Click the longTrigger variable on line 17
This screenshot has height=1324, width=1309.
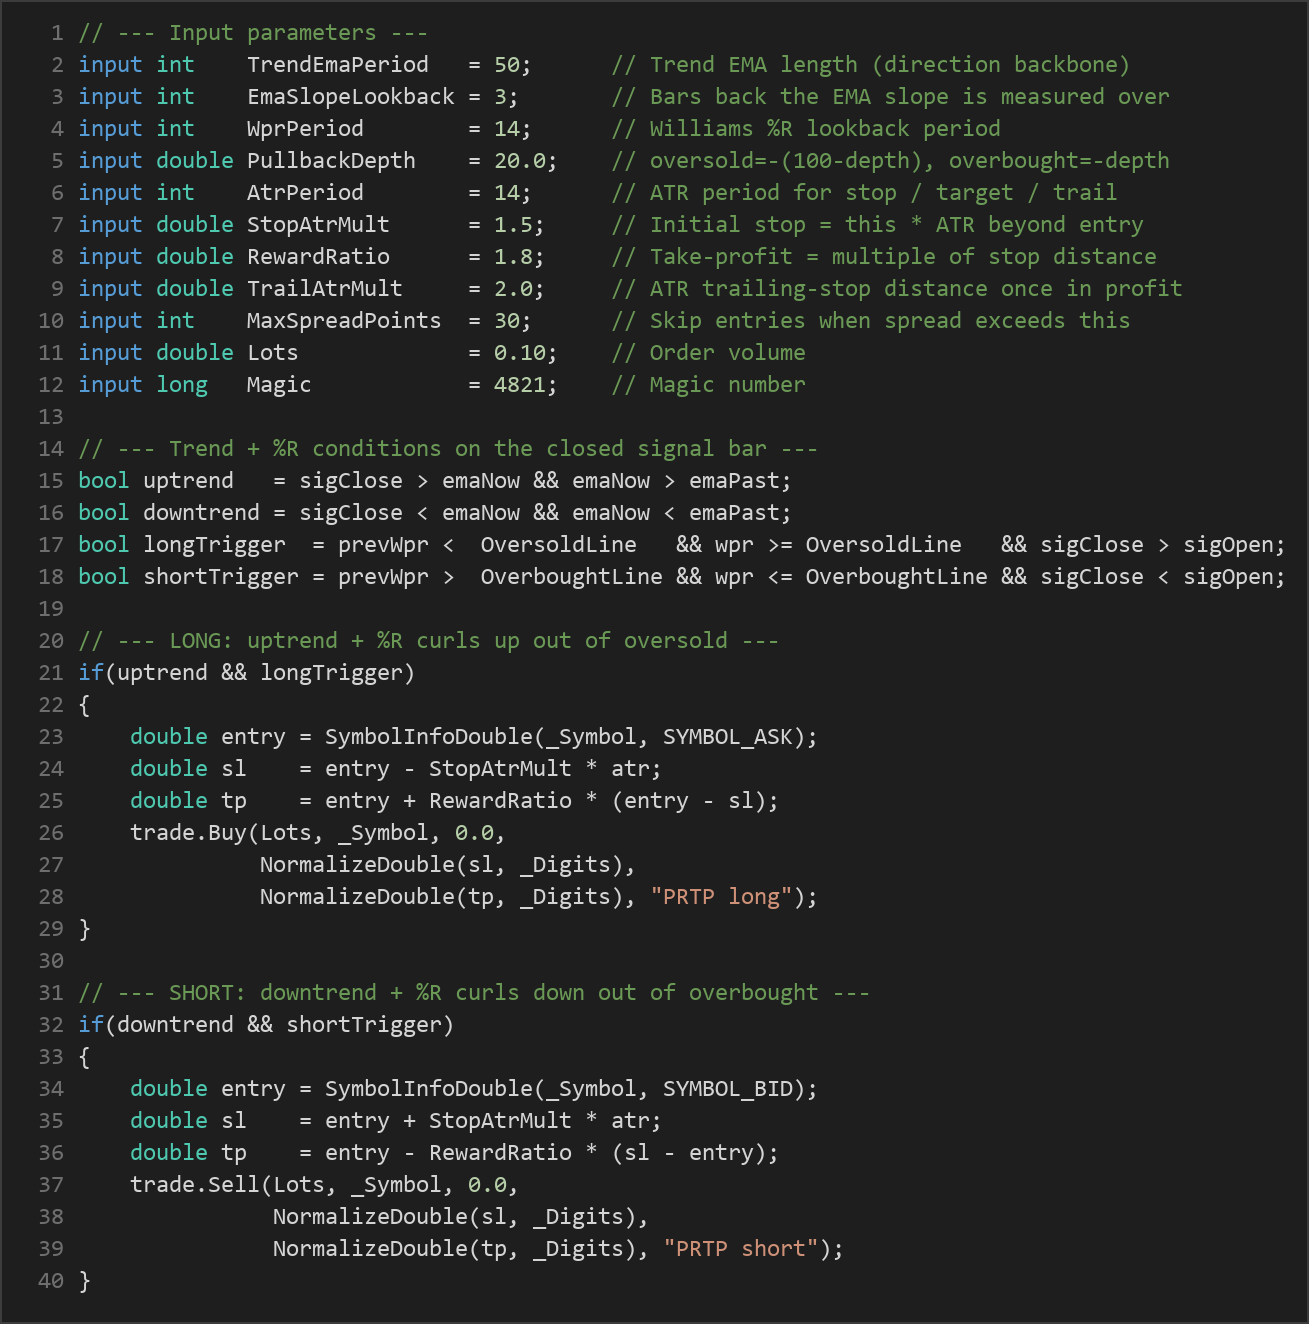coord(214,545)
